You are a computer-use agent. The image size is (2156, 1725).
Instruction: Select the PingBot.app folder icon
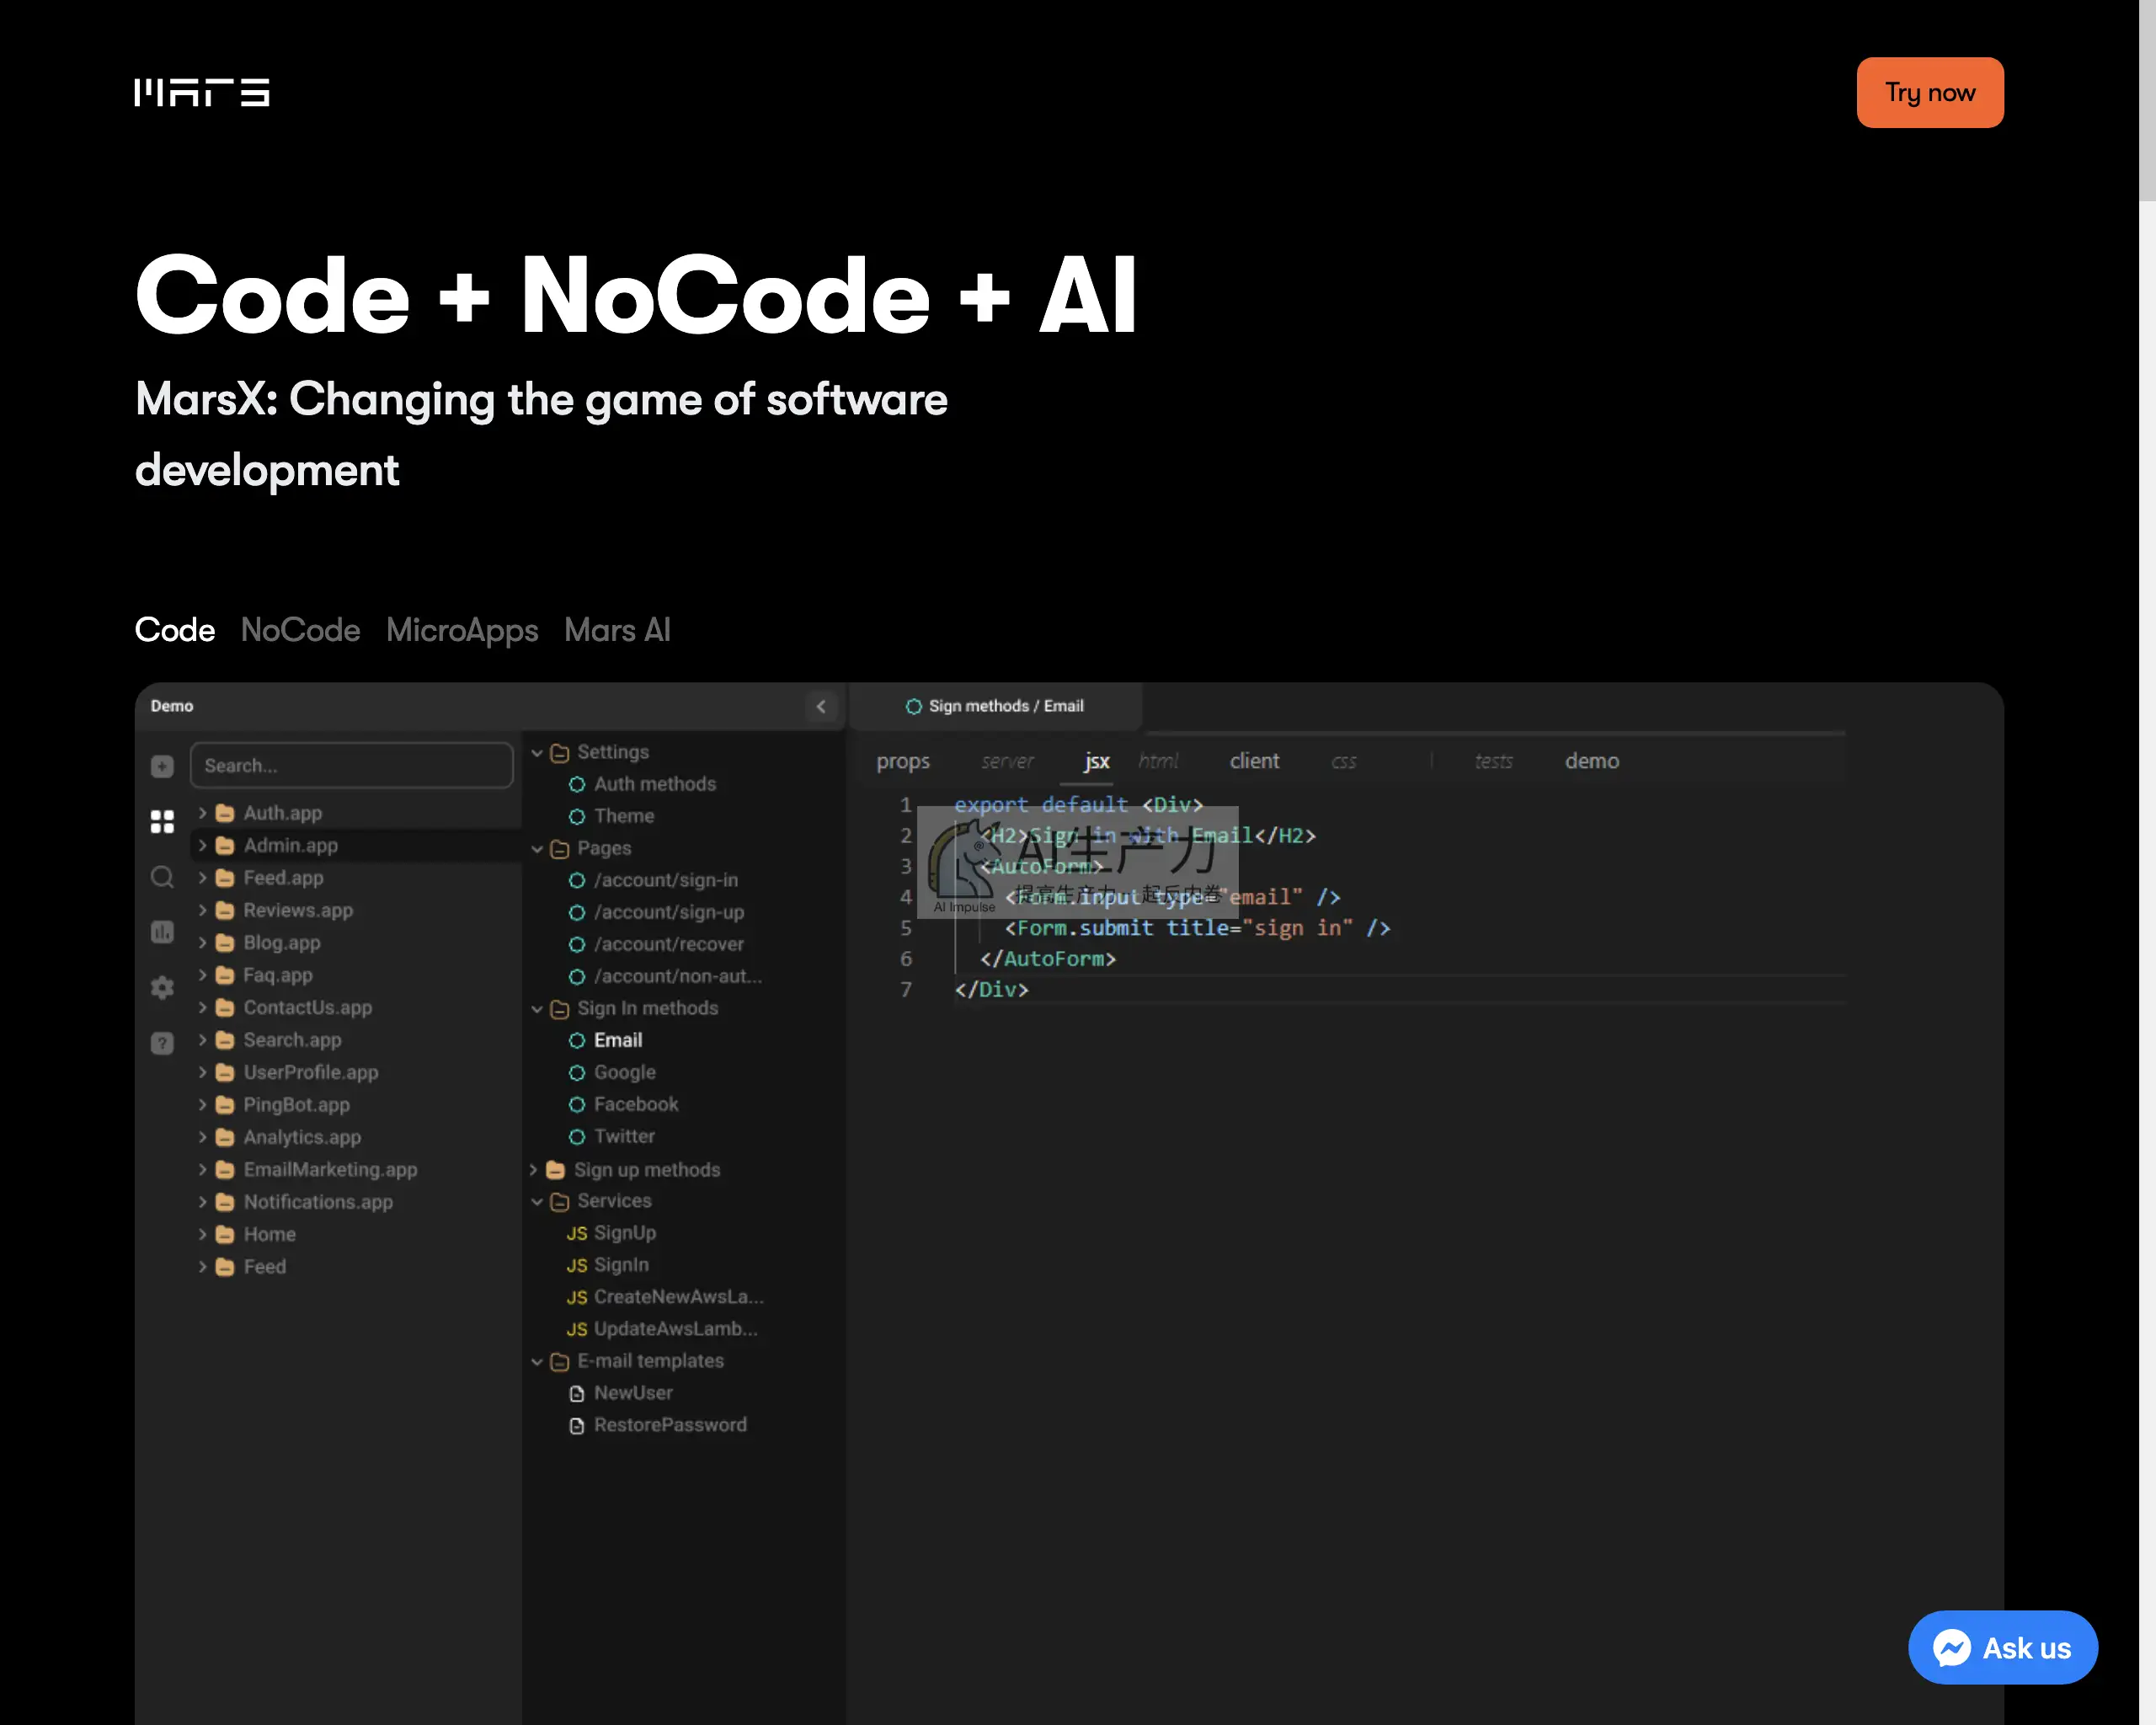tap(225, 1105)
